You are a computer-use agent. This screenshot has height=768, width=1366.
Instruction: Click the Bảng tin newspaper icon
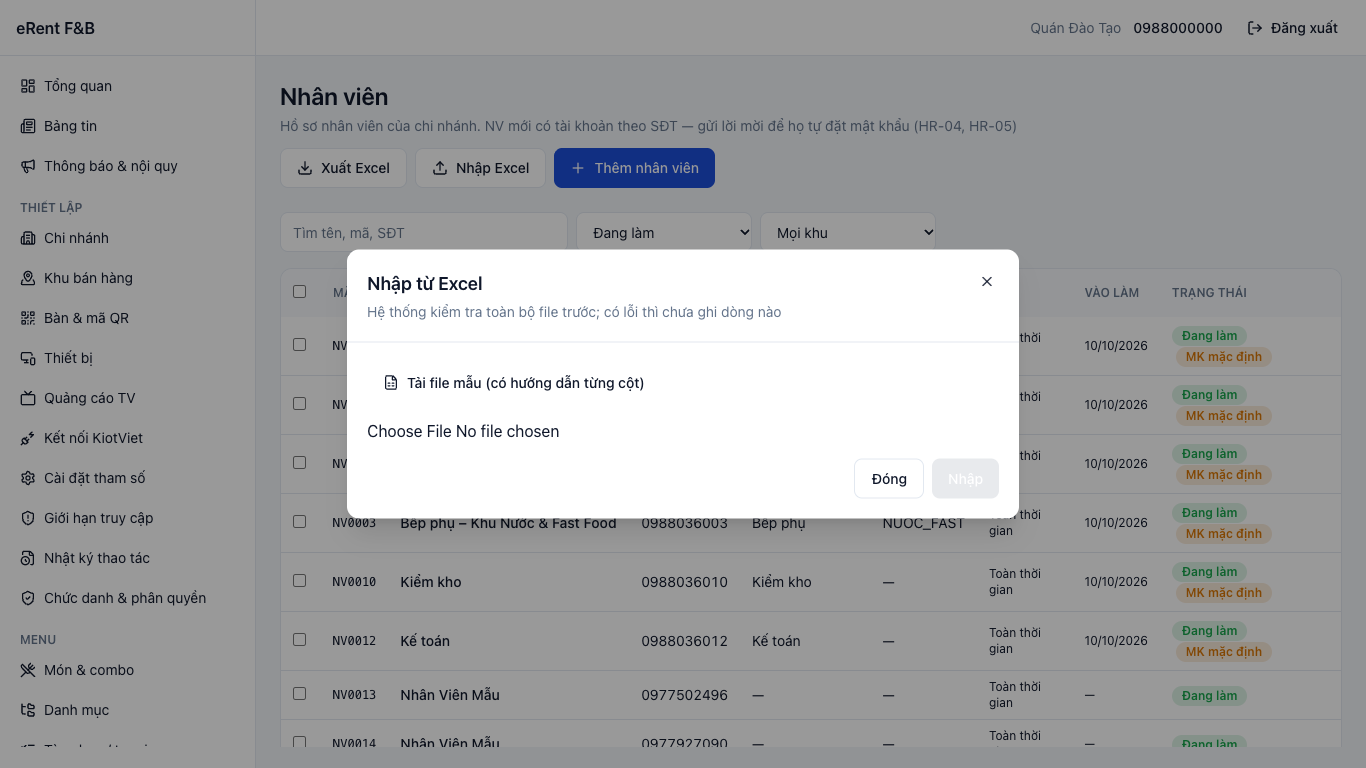tap(28, 126)
